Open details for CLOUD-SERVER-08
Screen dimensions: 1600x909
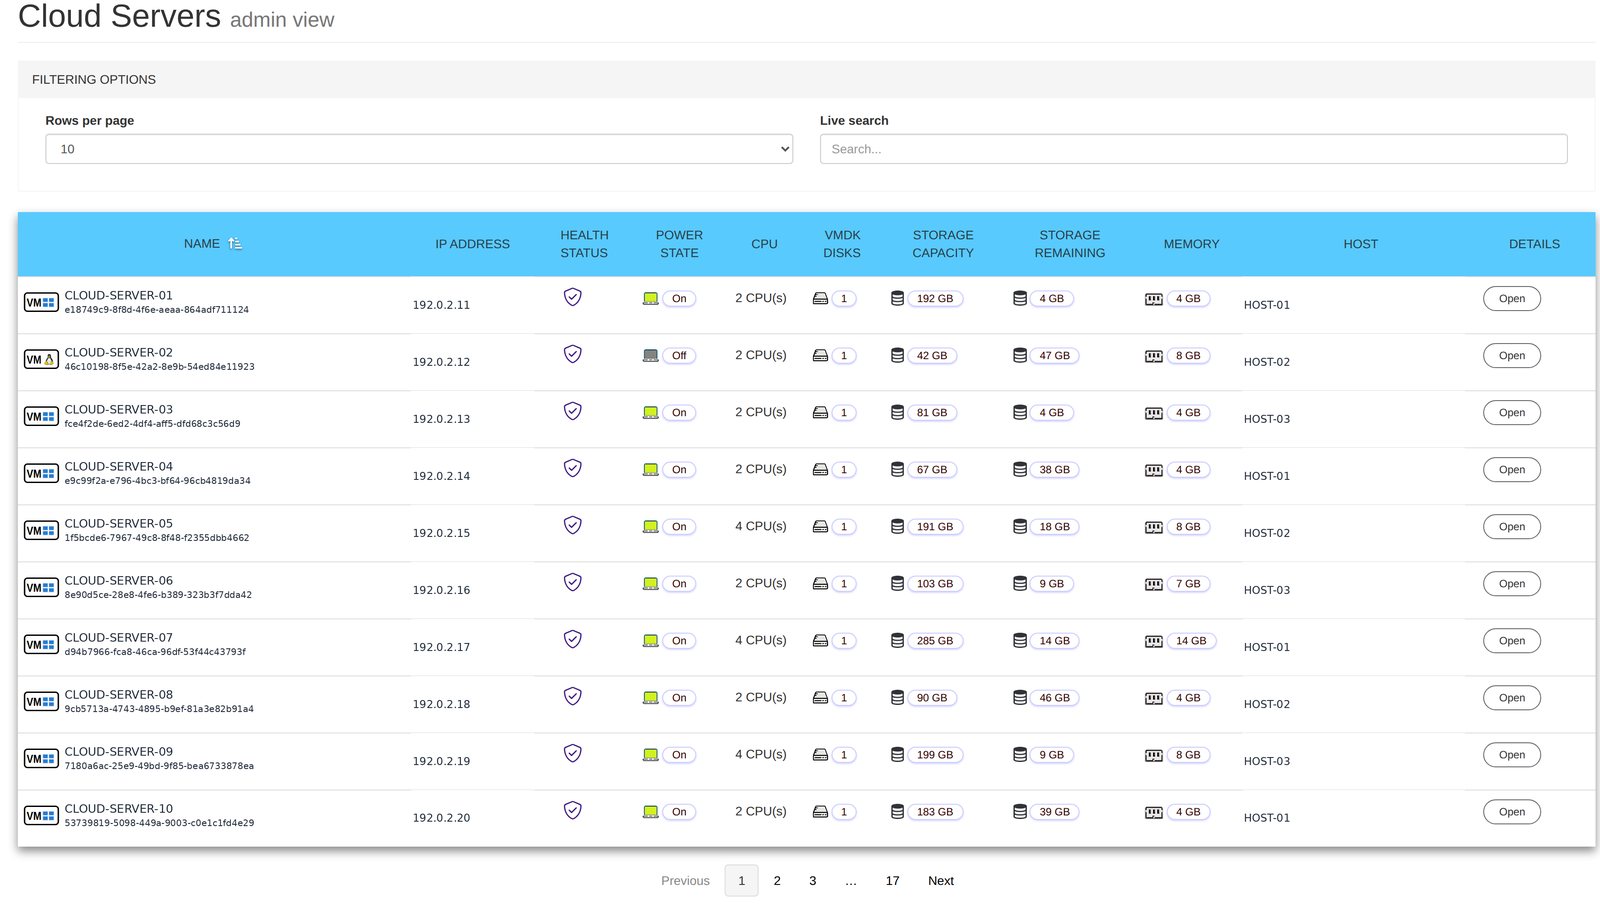click(1511, 698)
